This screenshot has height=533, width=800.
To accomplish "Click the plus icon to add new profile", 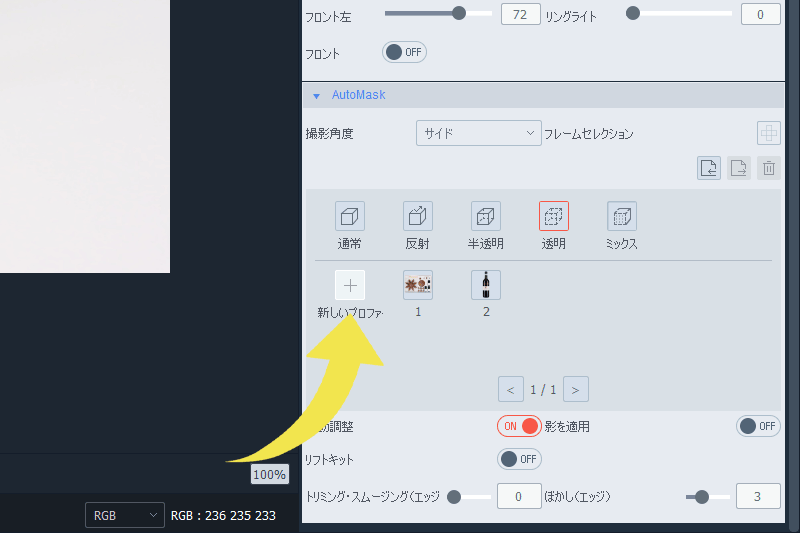I will (x=349, y=285).
